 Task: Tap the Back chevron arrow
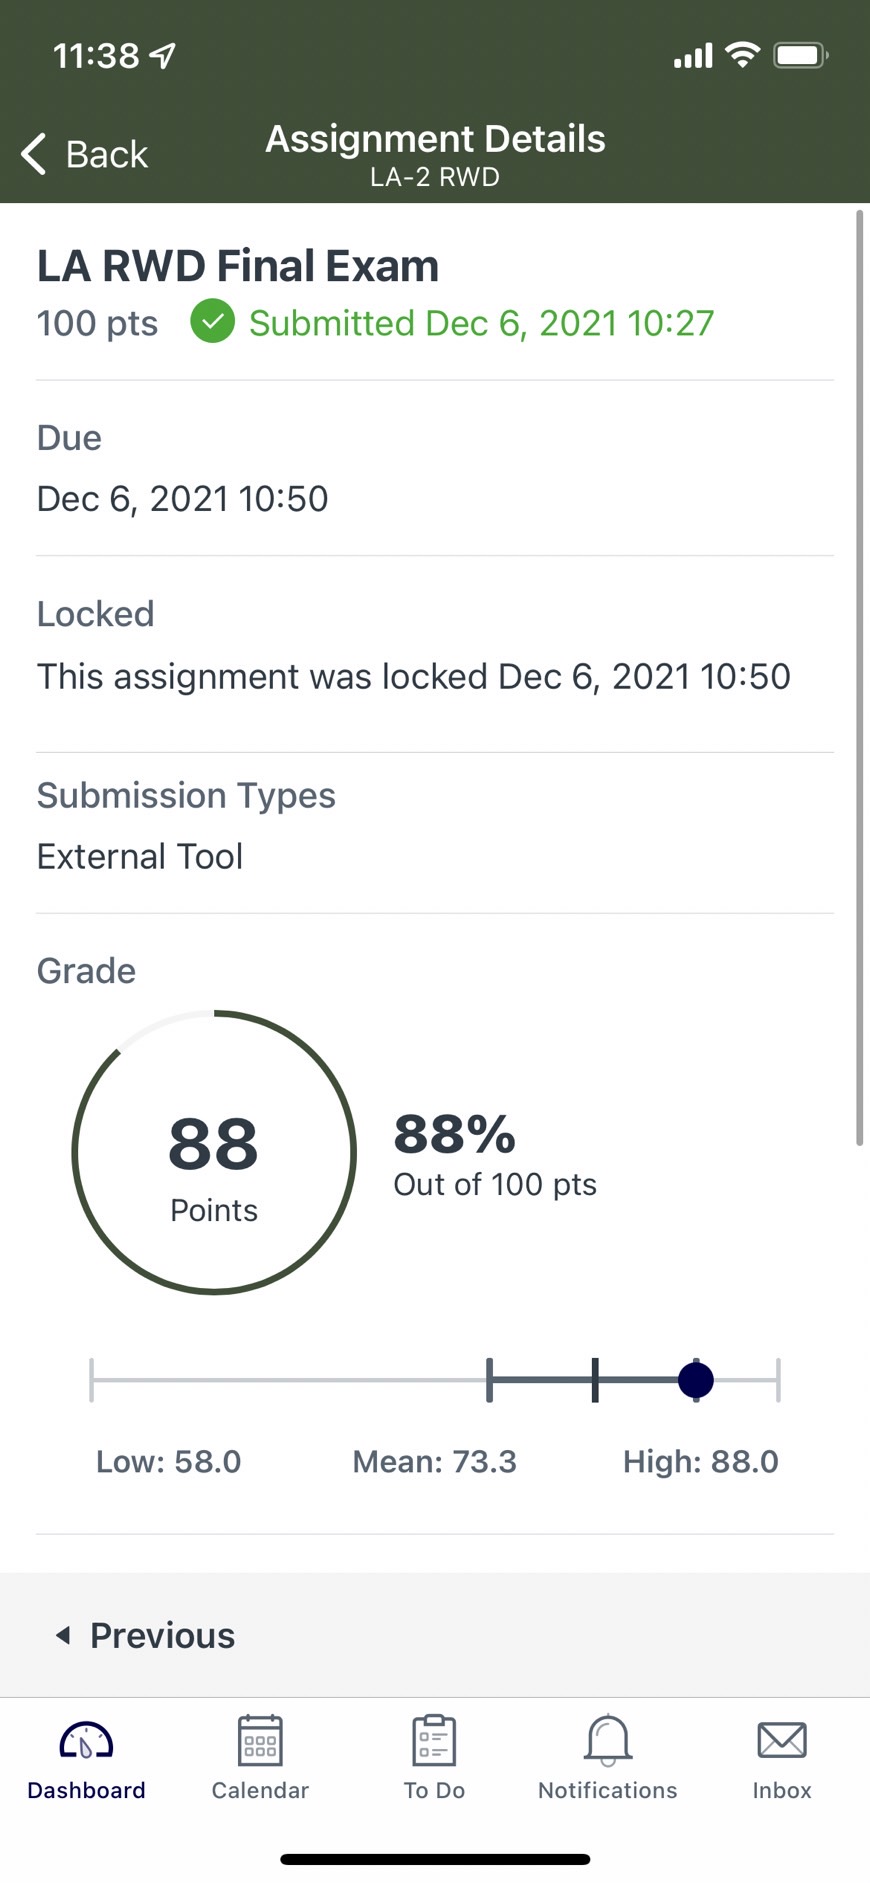coord(34,154)
